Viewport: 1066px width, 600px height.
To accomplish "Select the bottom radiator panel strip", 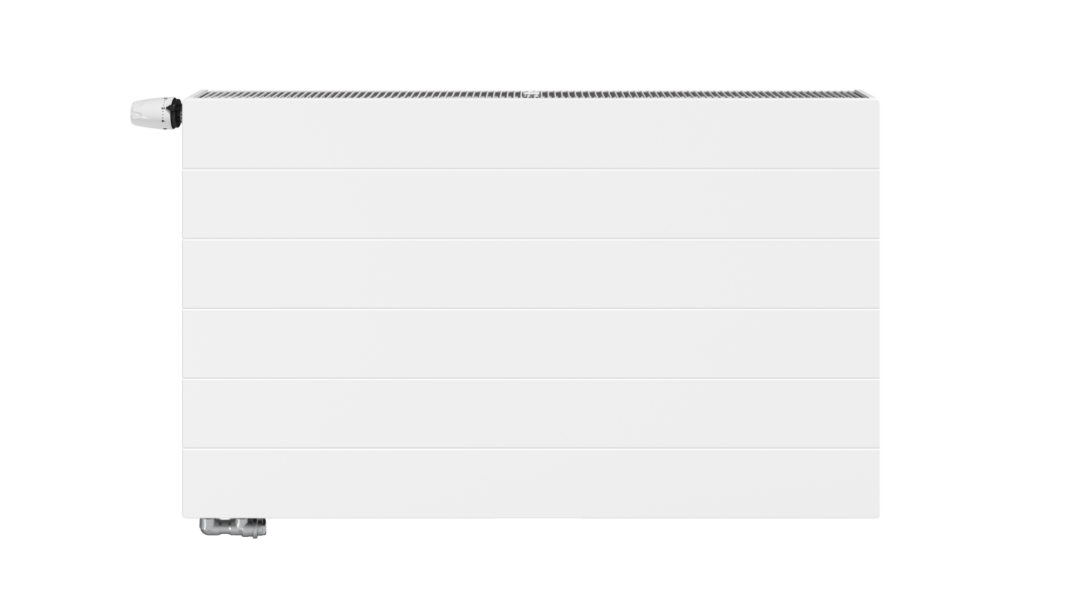I will pyautogui.click(x=531, y=483).
